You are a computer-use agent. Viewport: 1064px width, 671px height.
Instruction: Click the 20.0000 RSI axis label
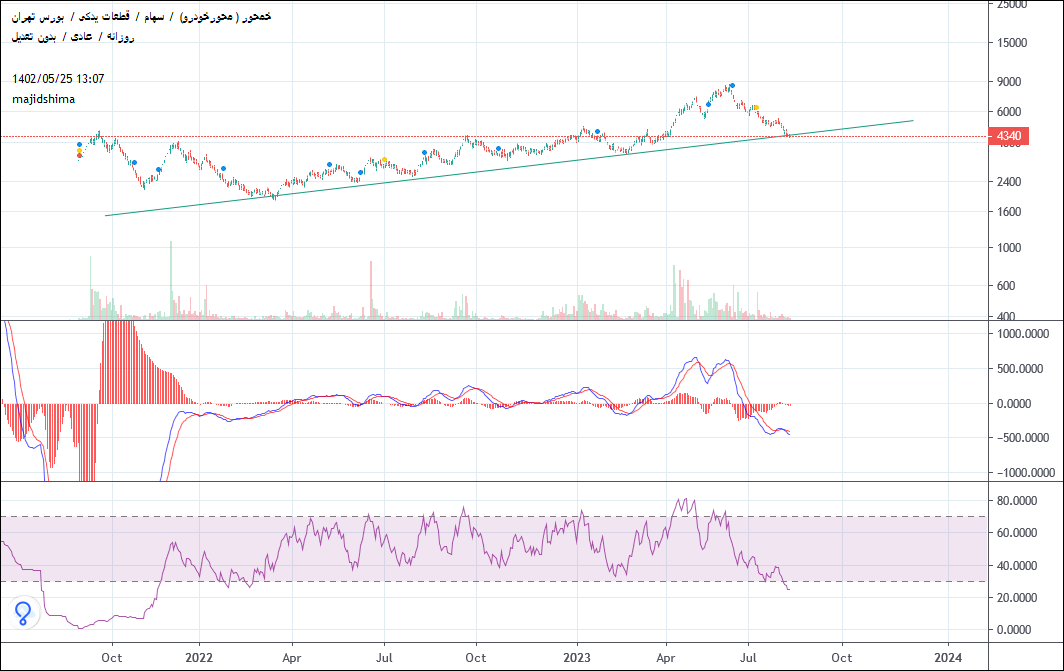point(1016,598)
